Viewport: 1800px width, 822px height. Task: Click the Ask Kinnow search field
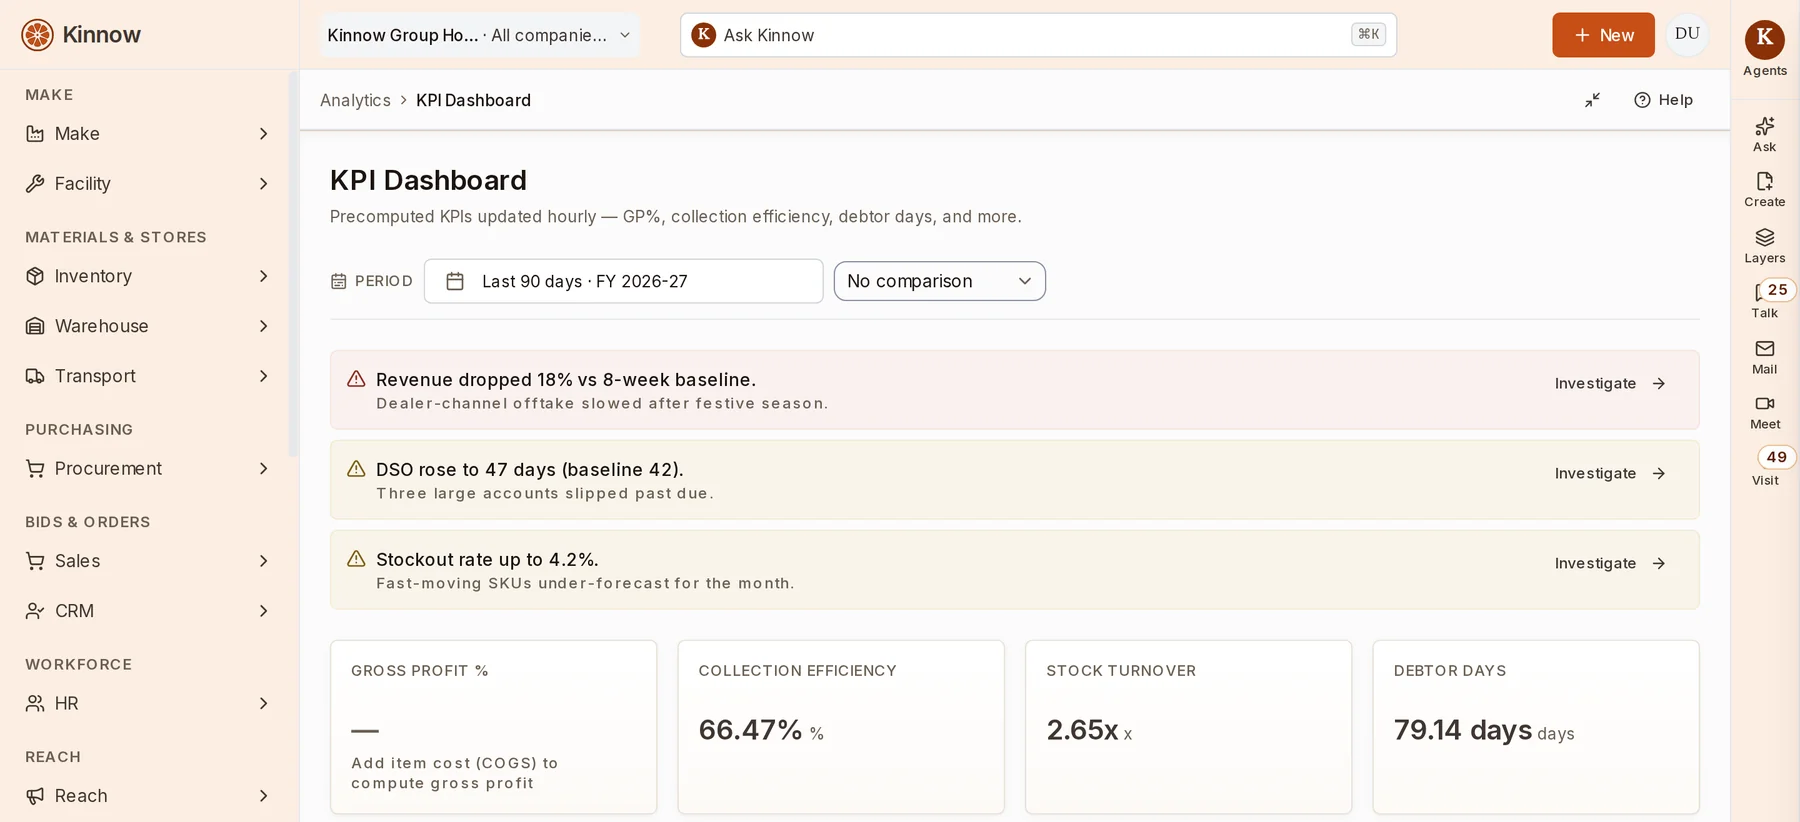point(1038,35)
